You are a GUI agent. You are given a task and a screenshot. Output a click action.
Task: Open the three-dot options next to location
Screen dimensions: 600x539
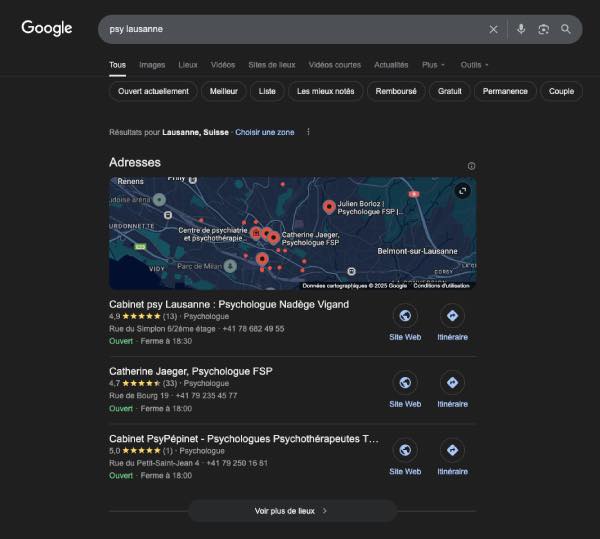(308, 132)
